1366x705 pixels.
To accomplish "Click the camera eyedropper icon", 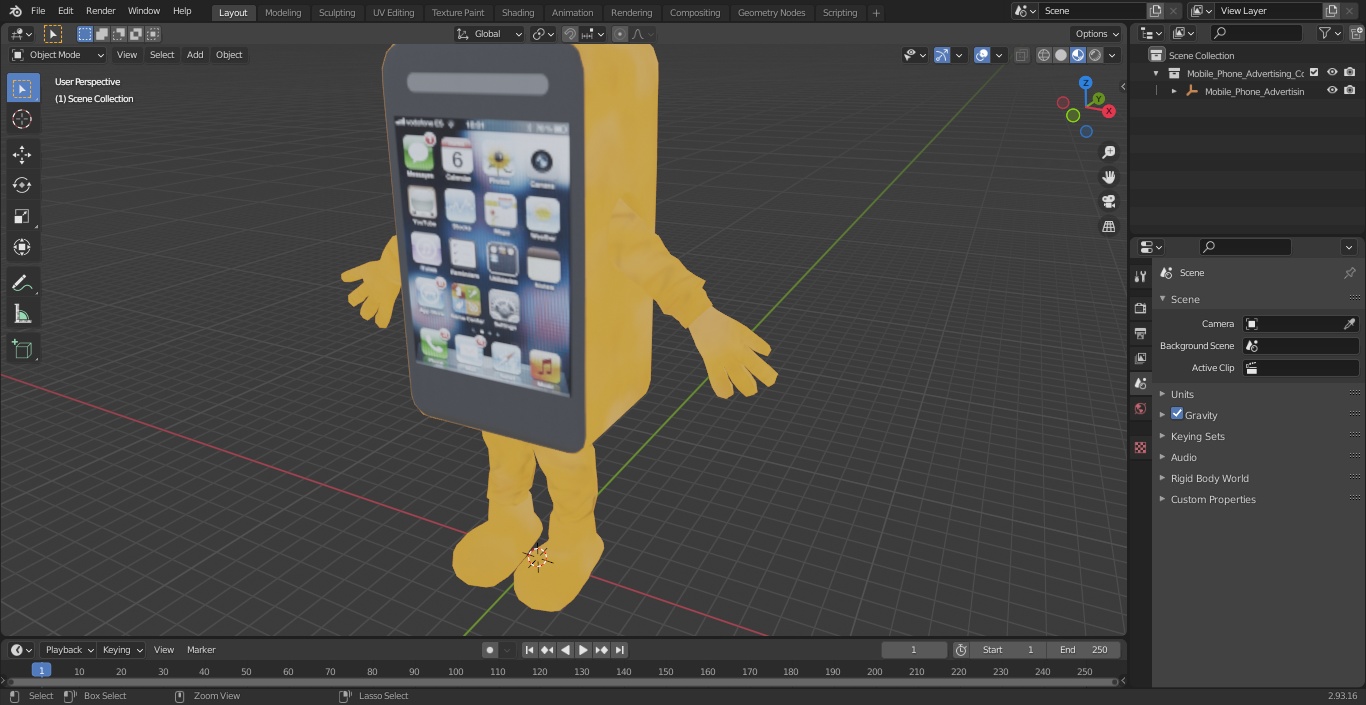I will tap(1349, 324).
